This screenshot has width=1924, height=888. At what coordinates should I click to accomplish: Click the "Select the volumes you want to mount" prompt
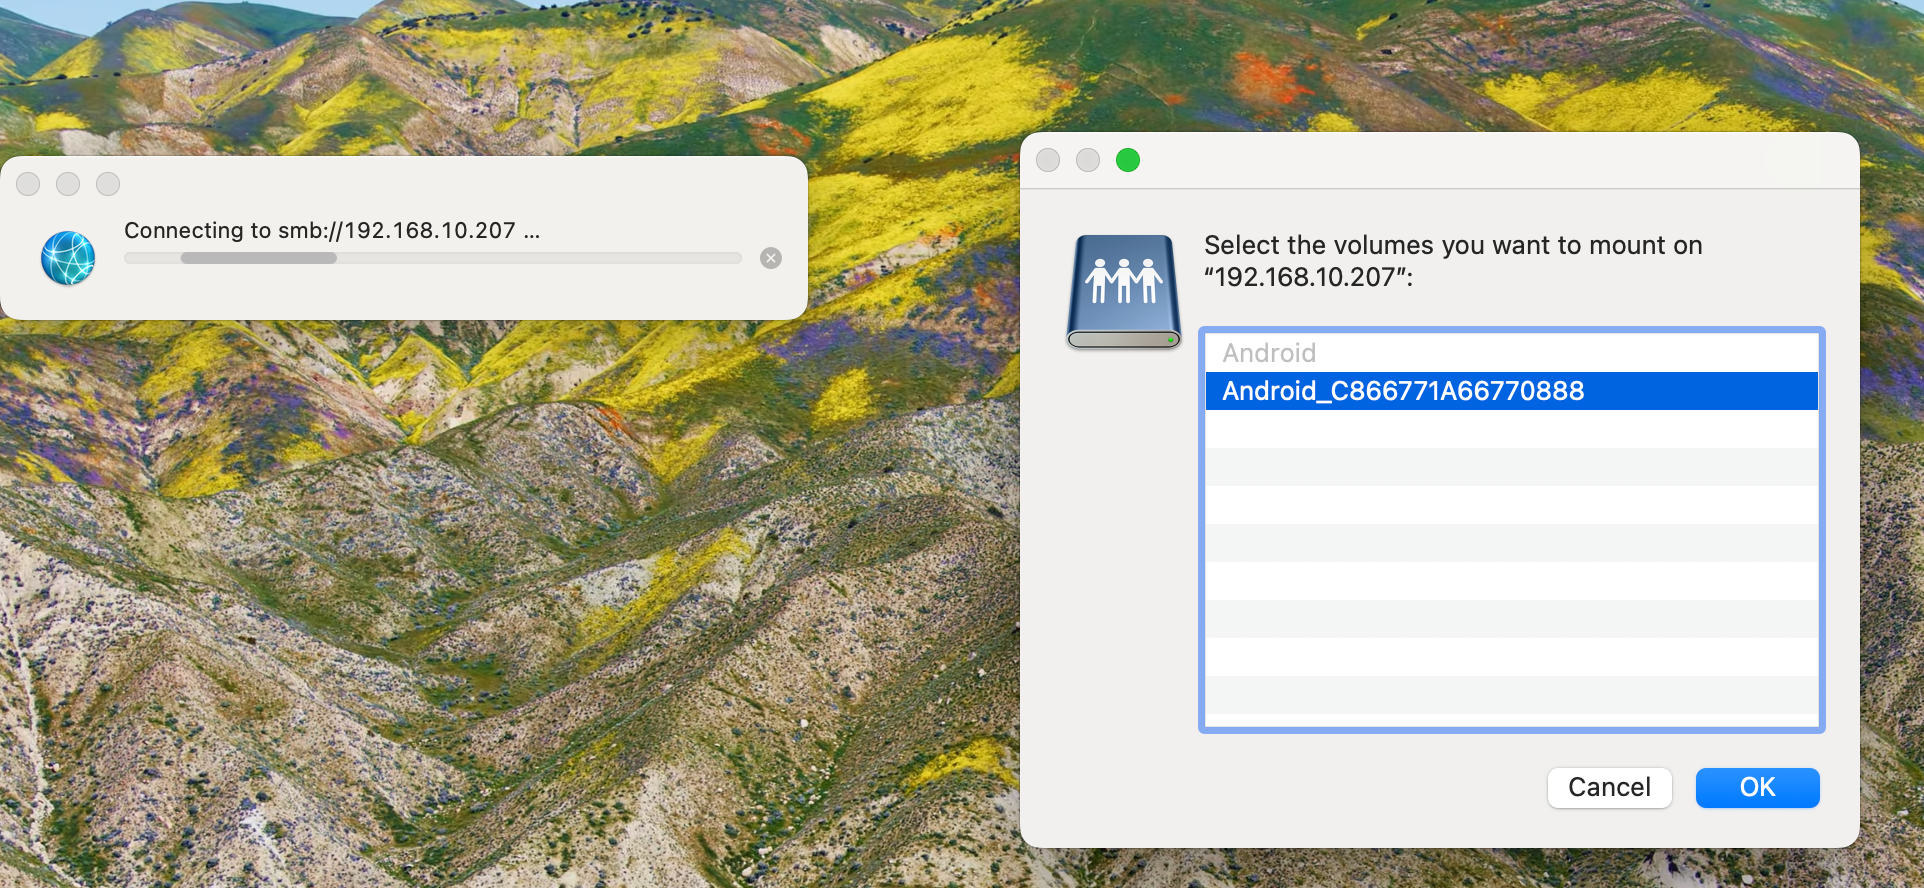[x=1453, y=261]
